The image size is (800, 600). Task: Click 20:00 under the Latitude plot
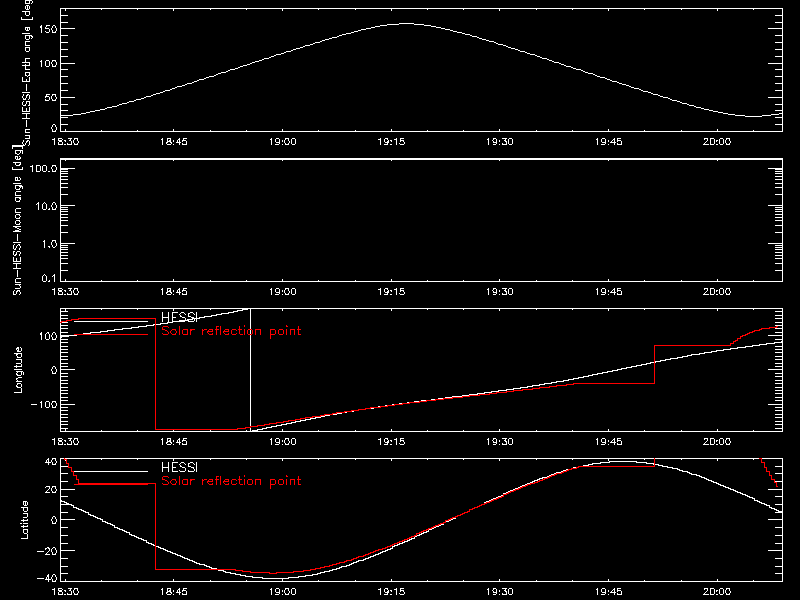pos(717,592)
